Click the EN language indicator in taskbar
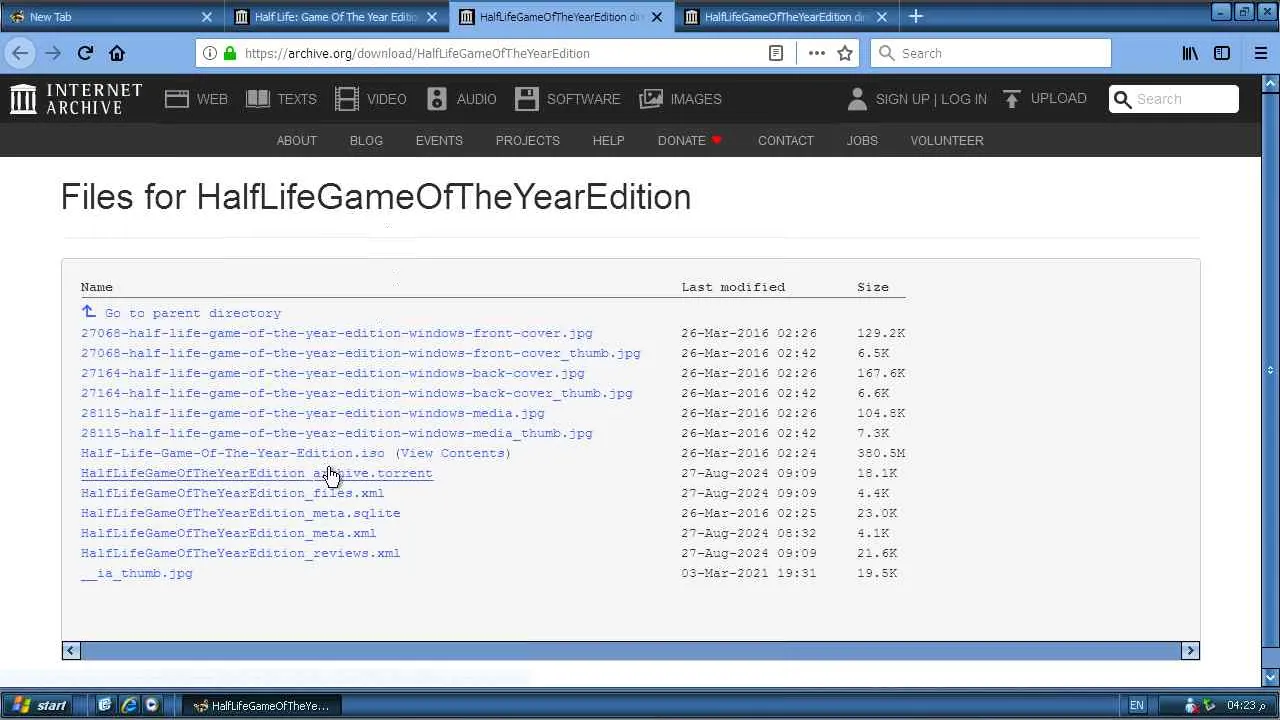 coord(1137,705)
